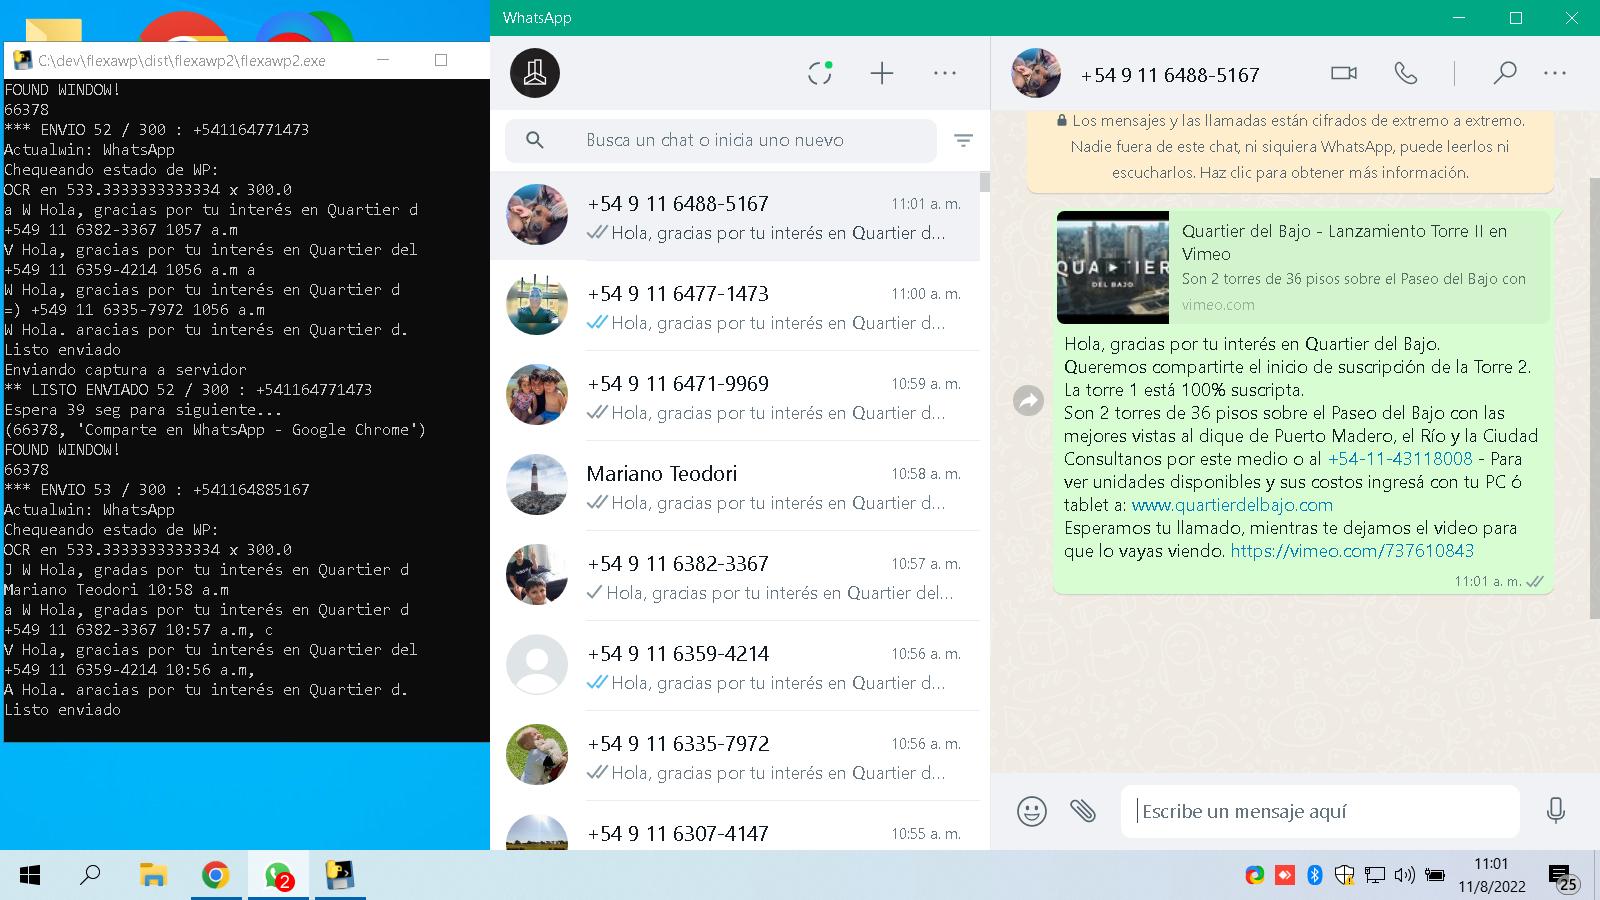Switch to flexawp2 Python taskbar icon

click(340, 876)
